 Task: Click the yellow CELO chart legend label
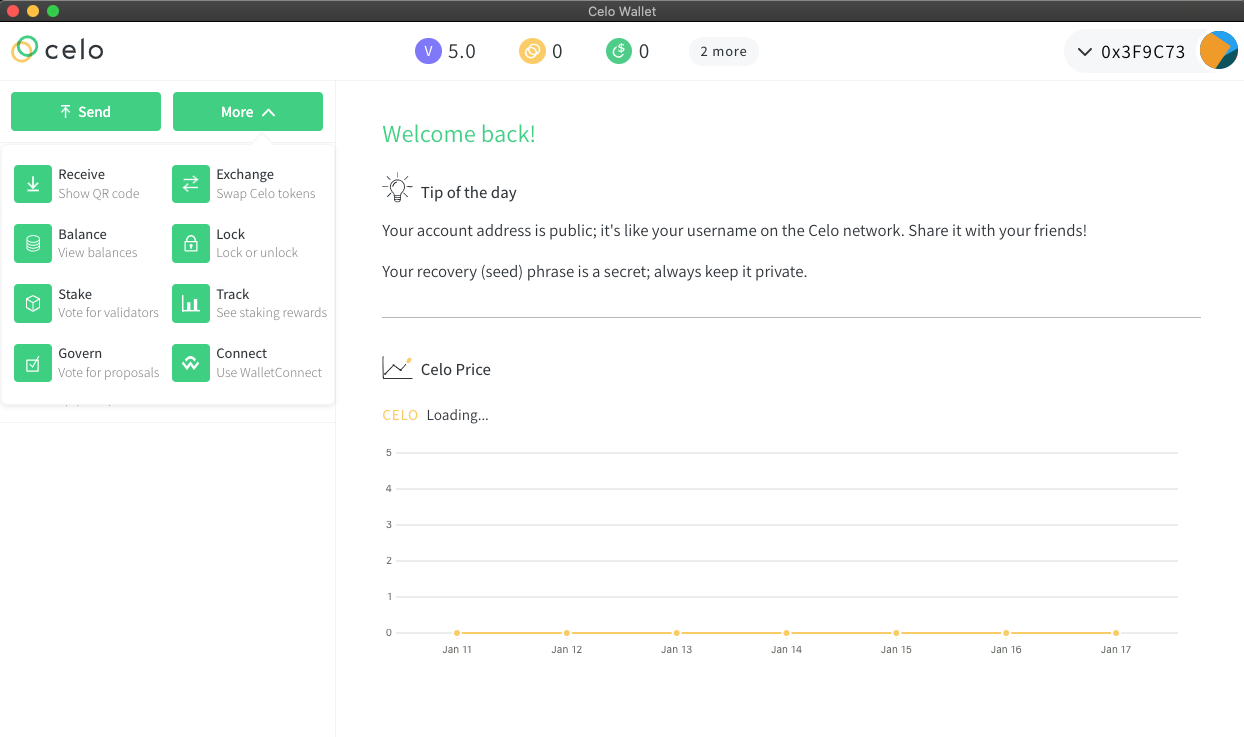(400, 415)
